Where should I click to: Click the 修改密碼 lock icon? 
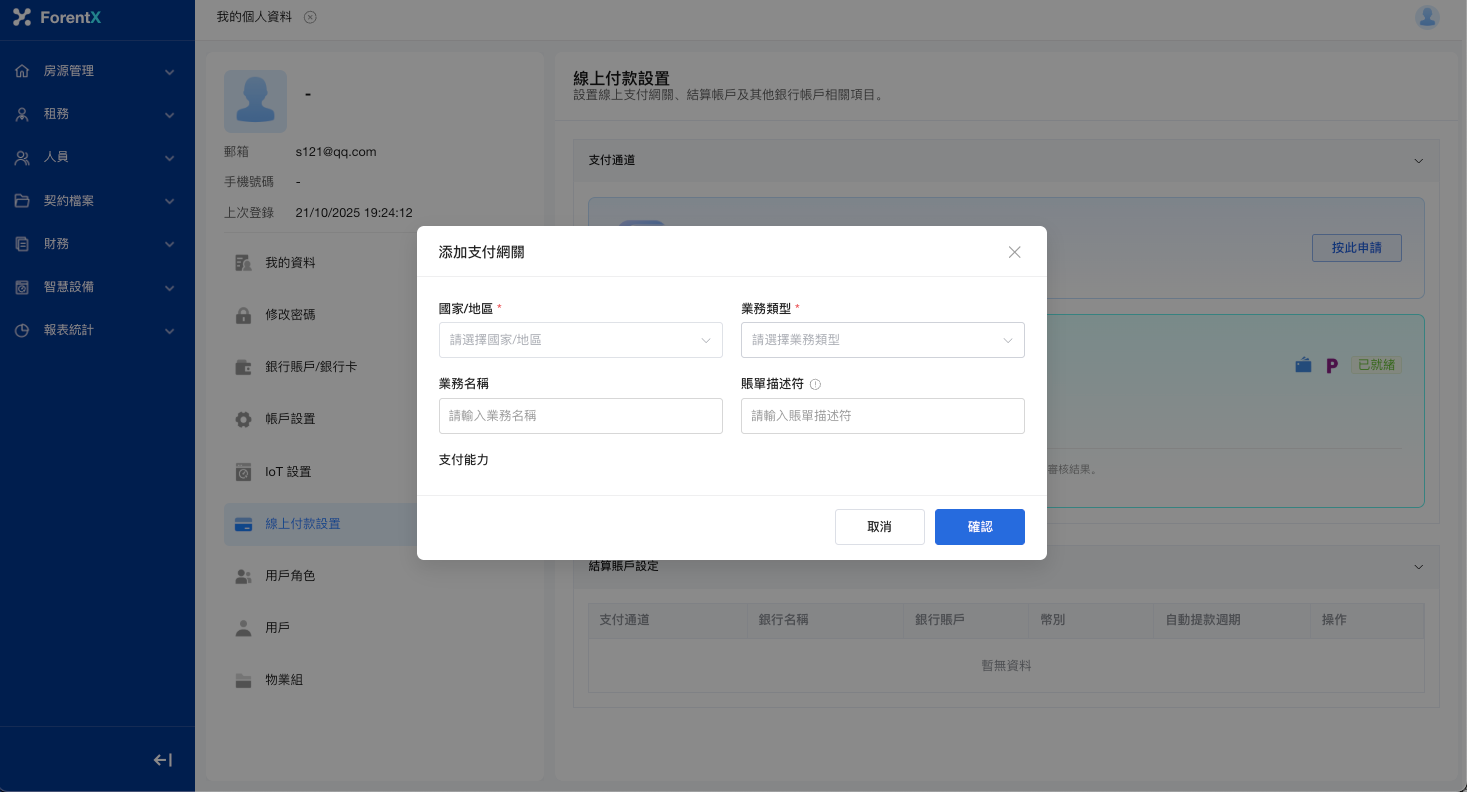click(x=243, y=315)
